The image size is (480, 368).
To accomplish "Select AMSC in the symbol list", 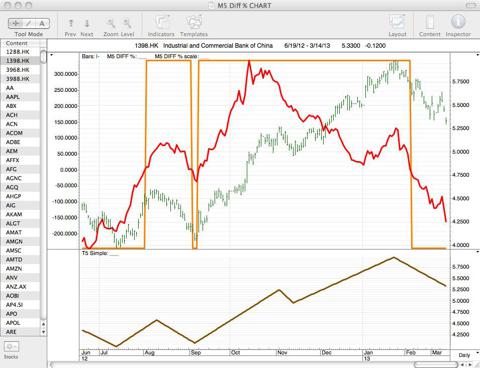I will (21, 250).
